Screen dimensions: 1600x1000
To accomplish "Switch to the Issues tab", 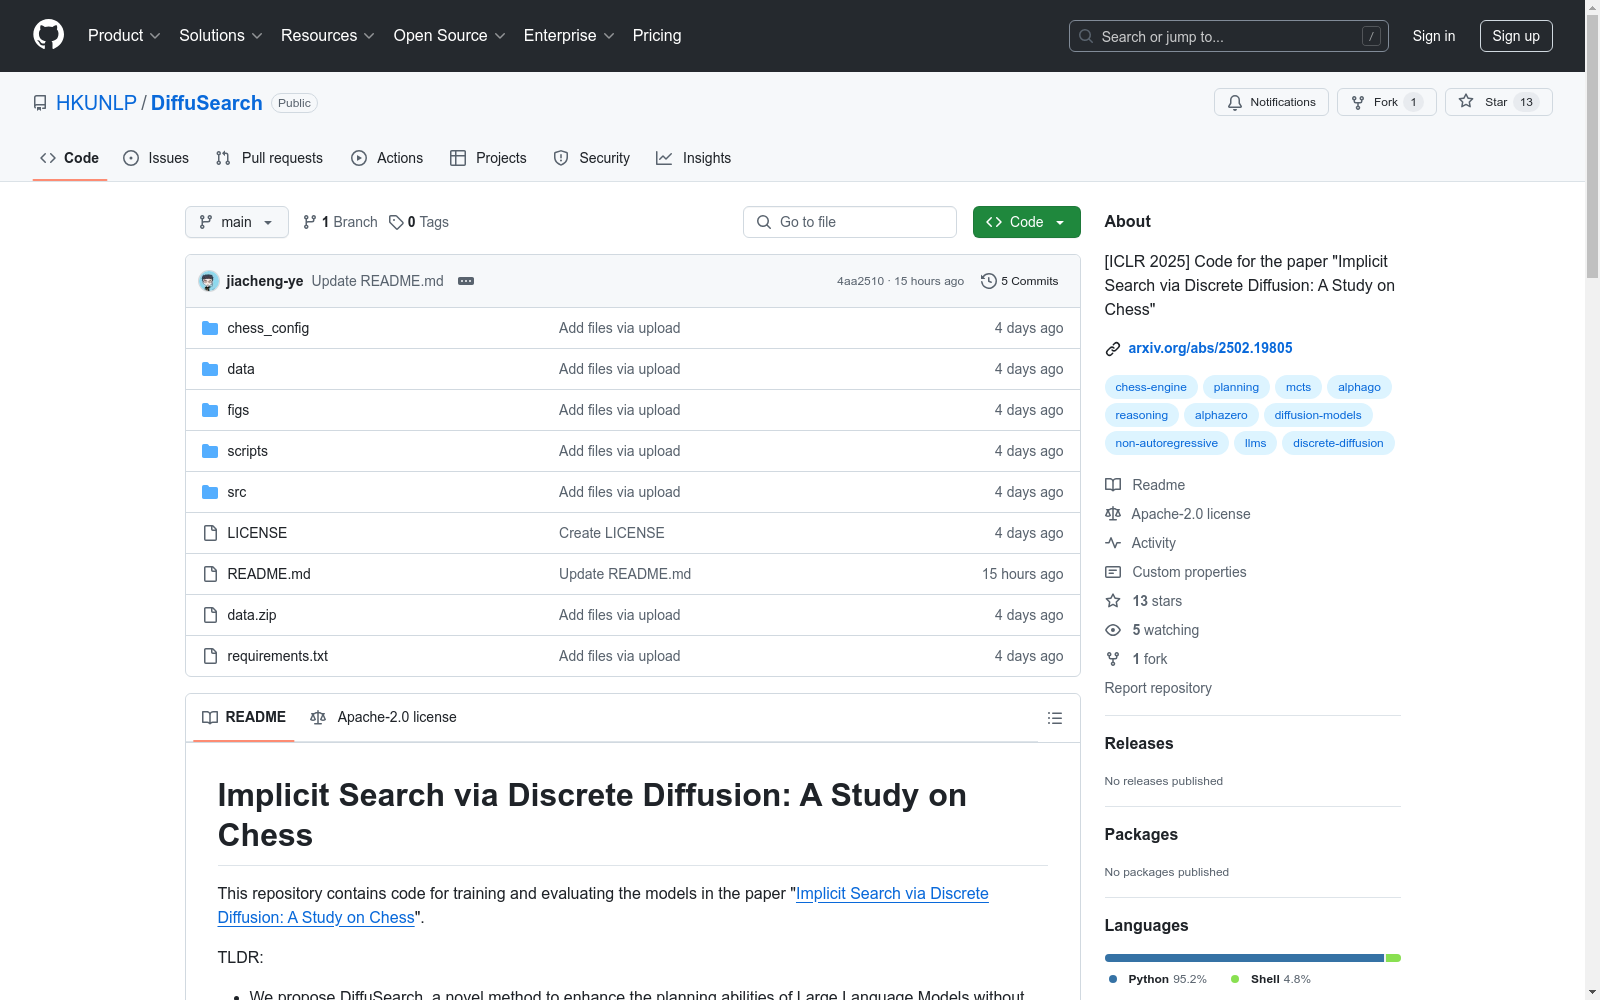I will (x=156, y=158).
